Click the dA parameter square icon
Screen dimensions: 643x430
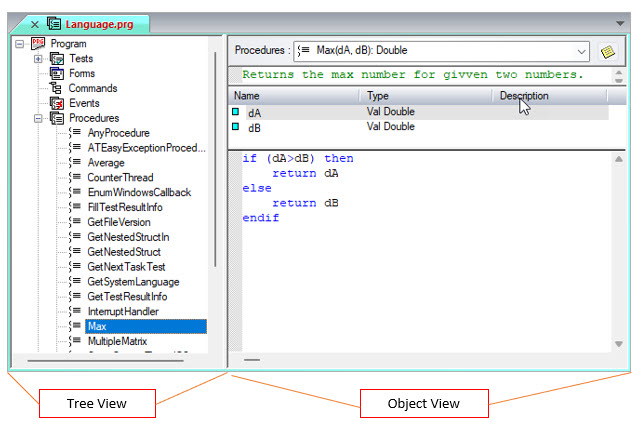[236, 113]
